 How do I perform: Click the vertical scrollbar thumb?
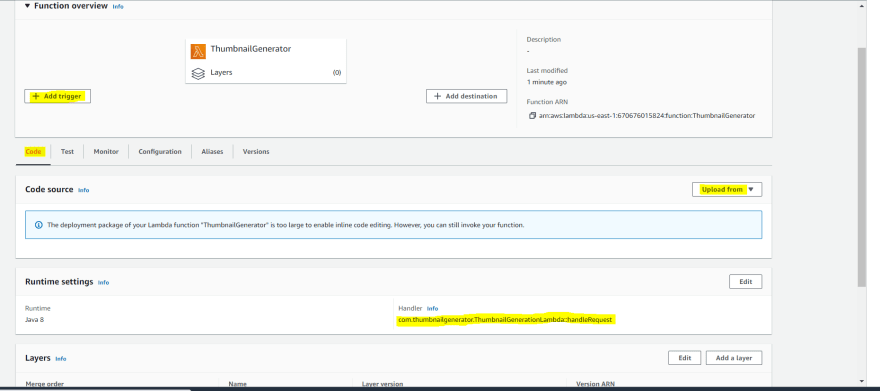pyautogui.click(x=861, y=167)
